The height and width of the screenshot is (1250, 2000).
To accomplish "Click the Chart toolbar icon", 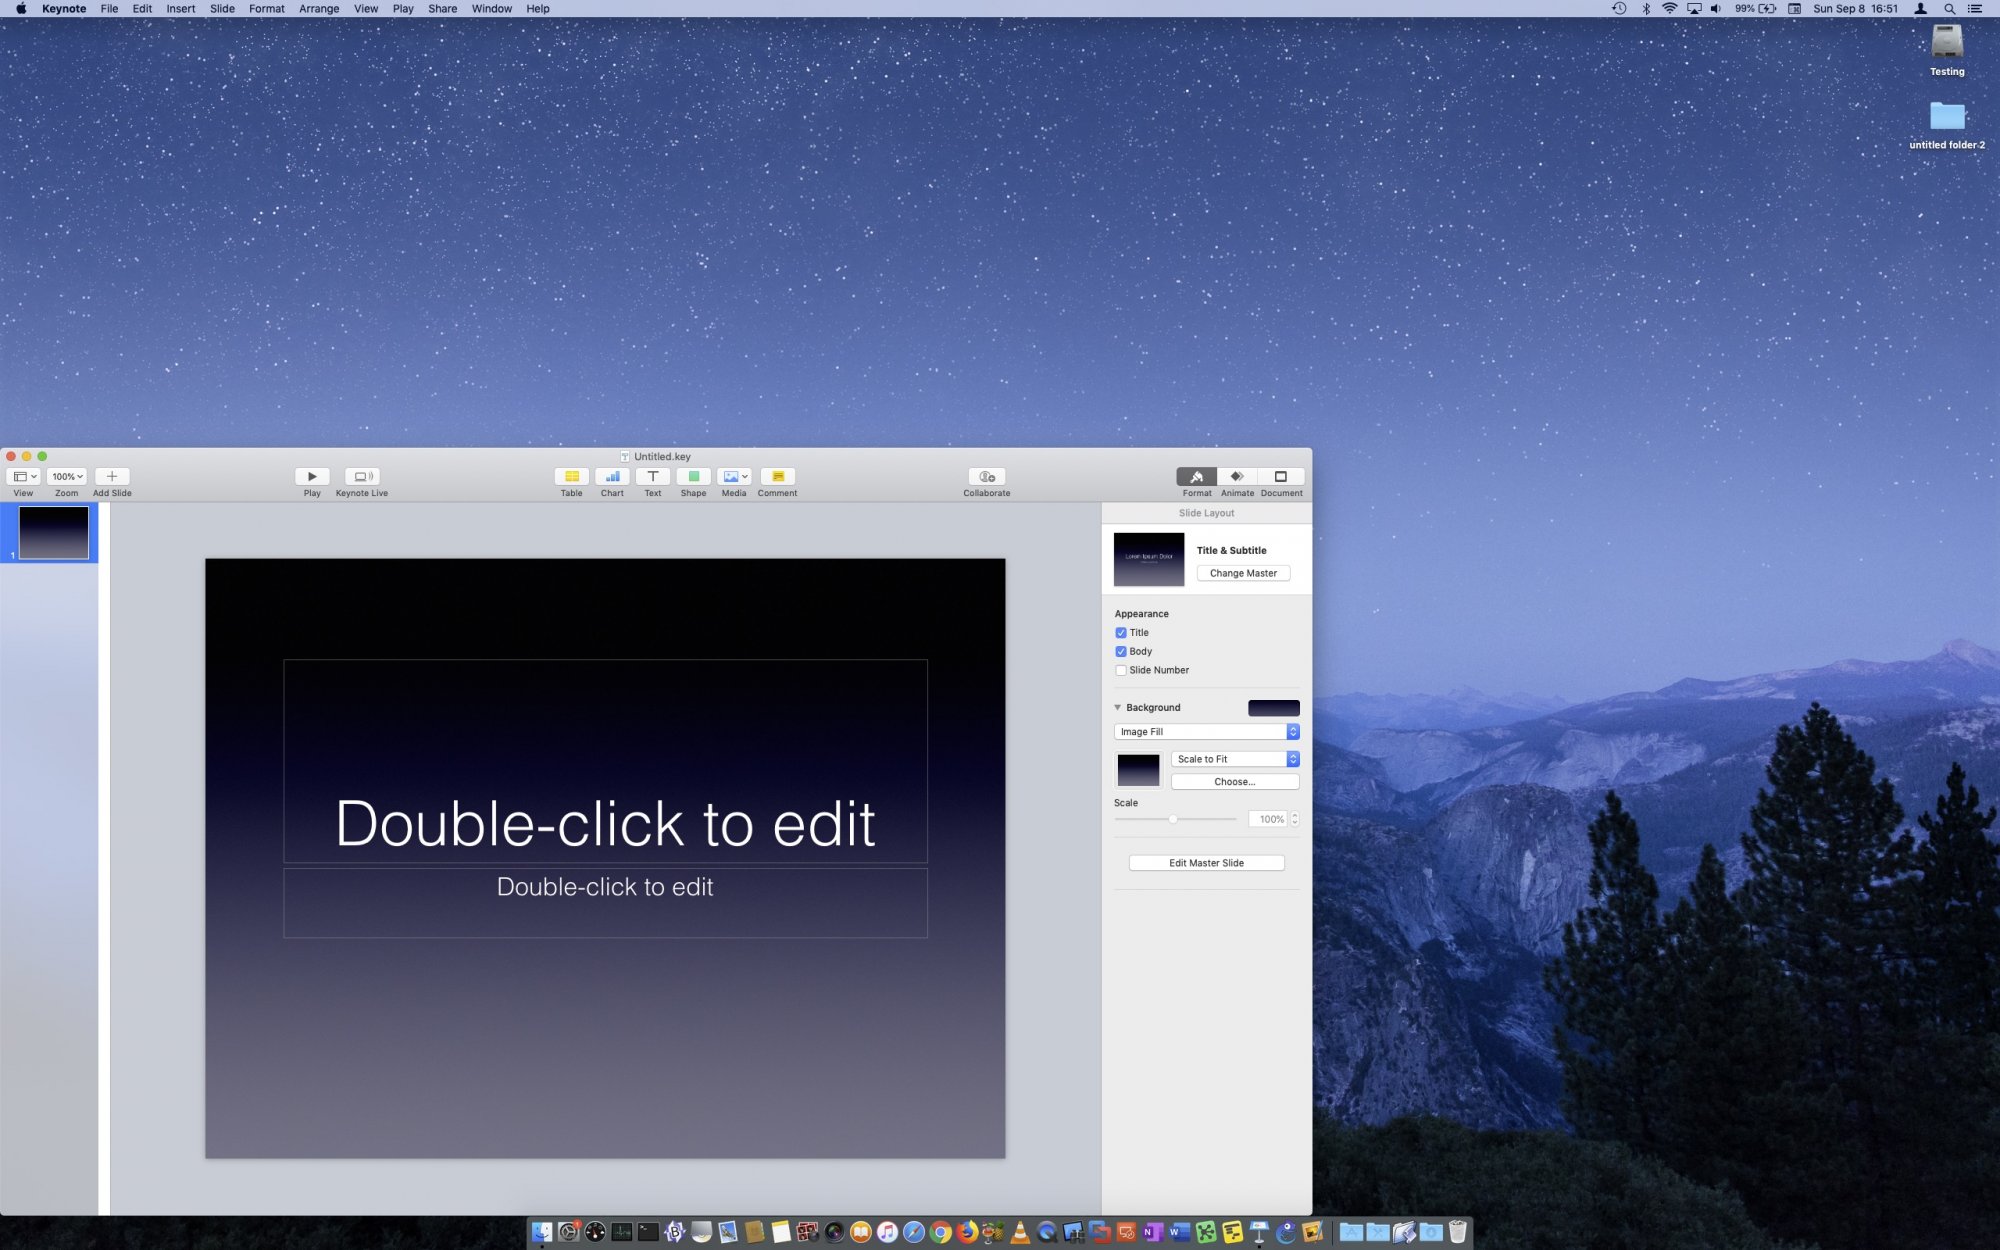I will click(x=612, y=477).
